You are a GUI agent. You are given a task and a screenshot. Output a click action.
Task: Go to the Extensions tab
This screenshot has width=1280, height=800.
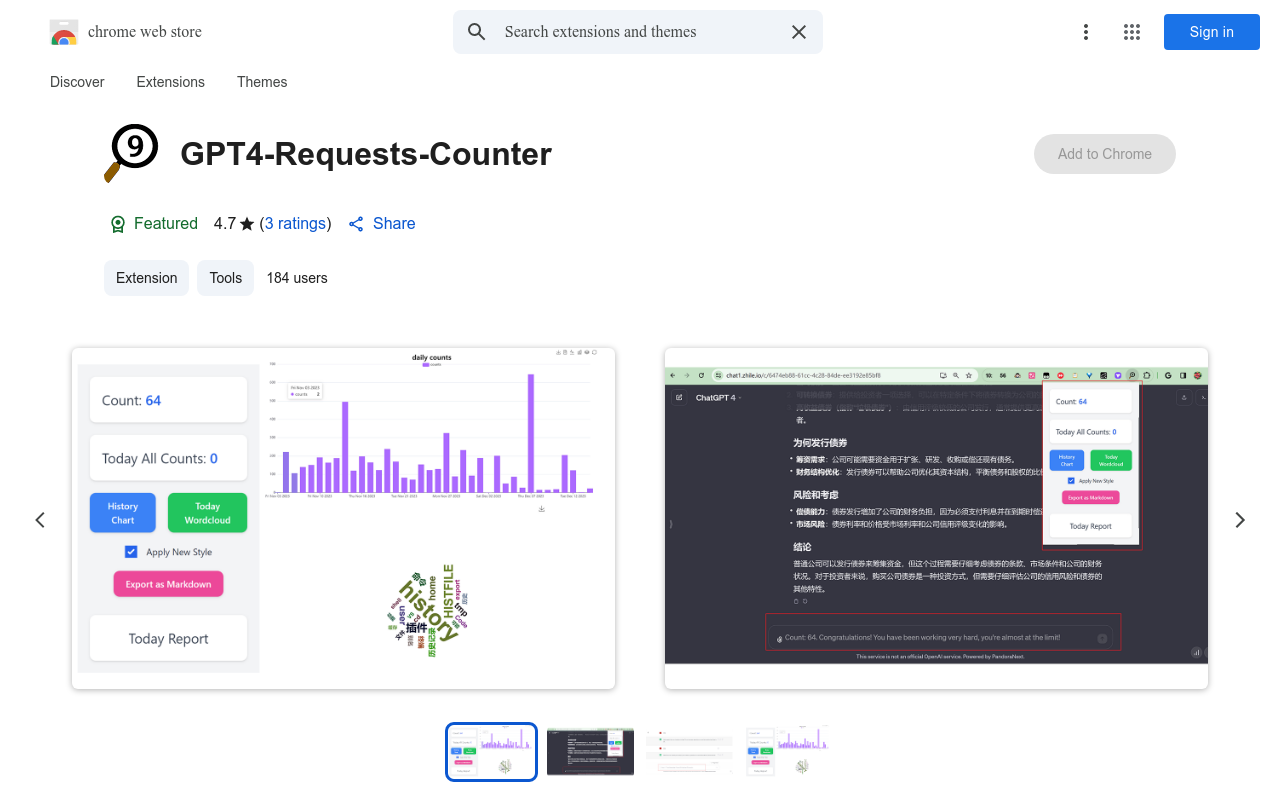point(171,82)
